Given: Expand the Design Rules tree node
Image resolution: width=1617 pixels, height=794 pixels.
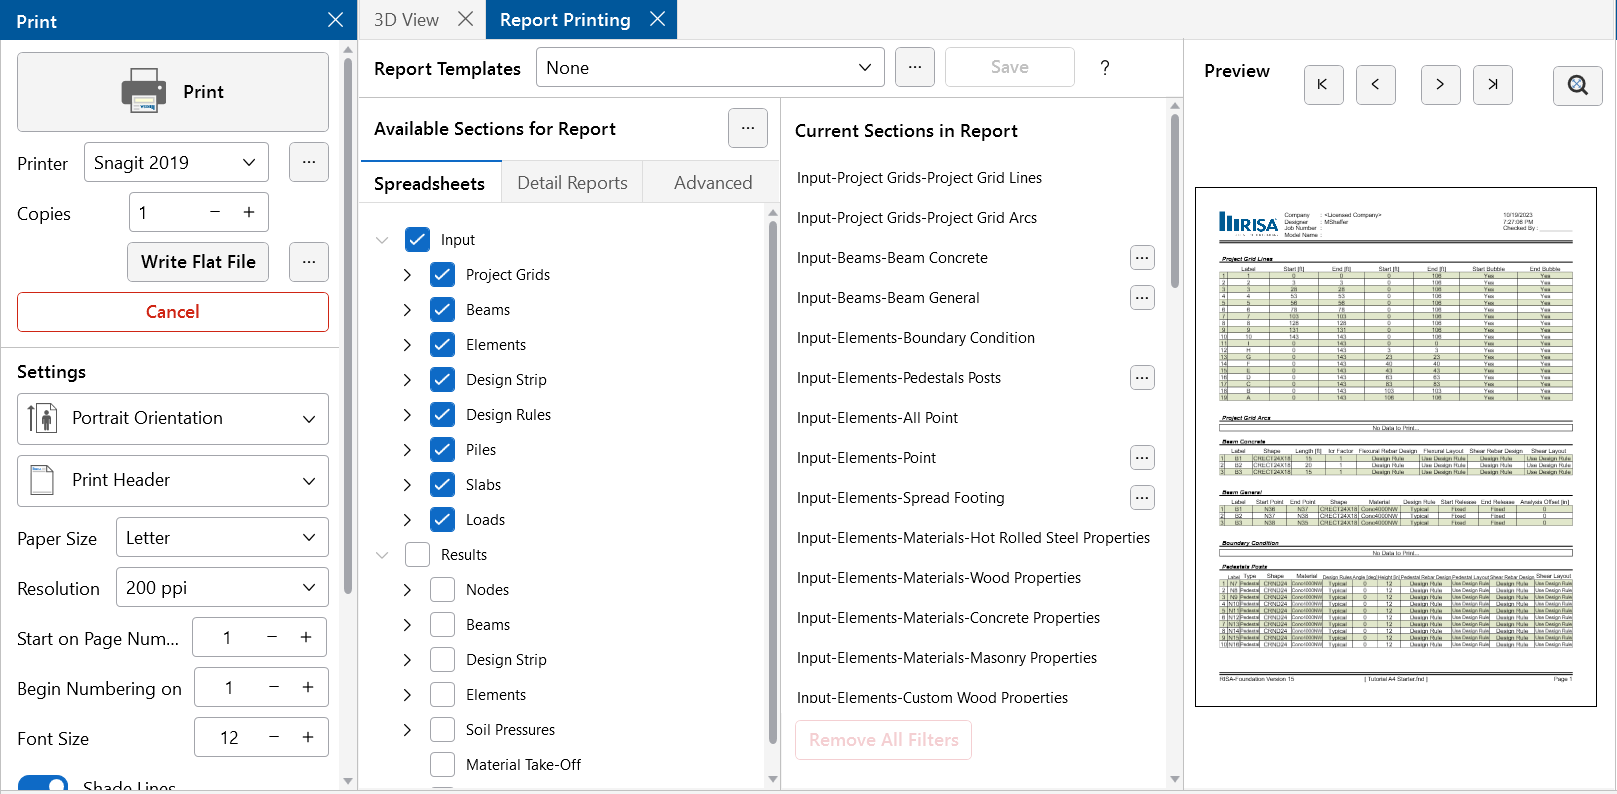Looking at the screenshot, I should click(x=407, y=415).
